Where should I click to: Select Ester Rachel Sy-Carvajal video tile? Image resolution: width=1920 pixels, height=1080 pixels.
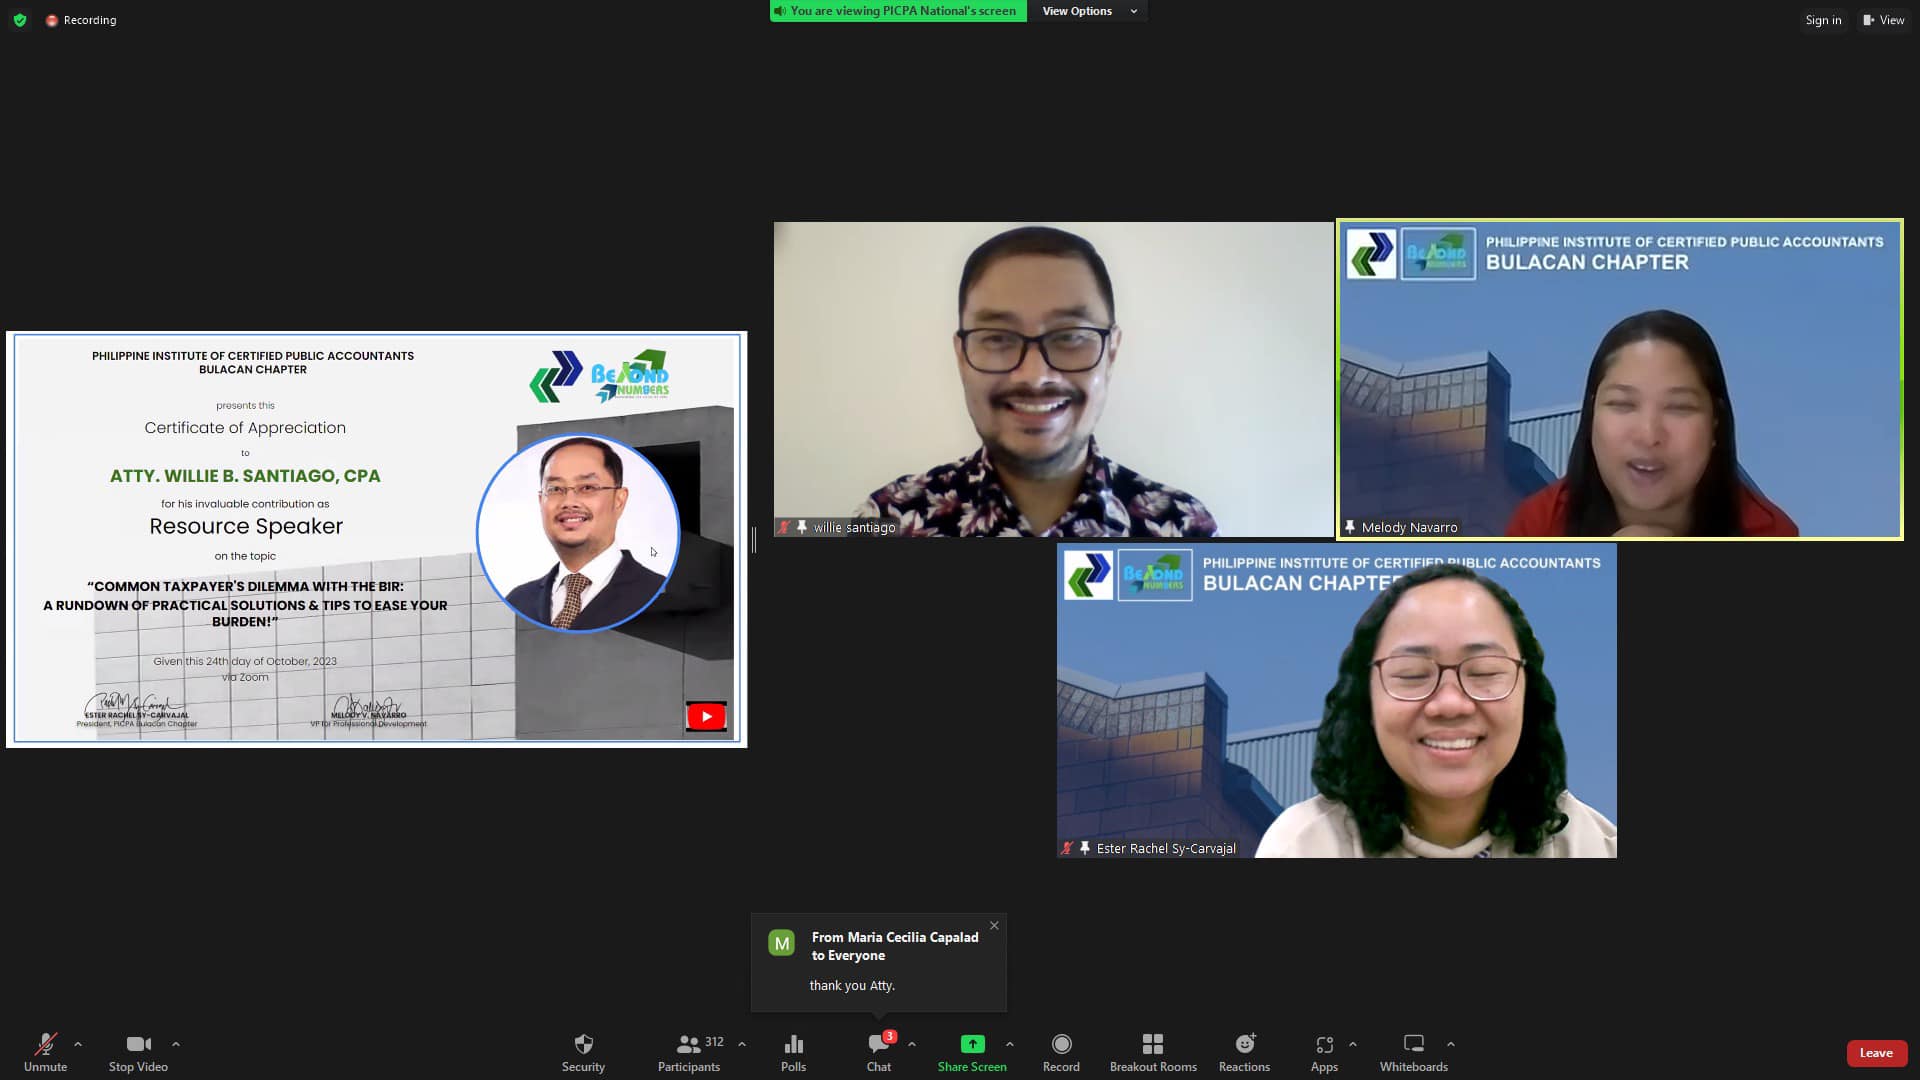(x=1337, y=700)
